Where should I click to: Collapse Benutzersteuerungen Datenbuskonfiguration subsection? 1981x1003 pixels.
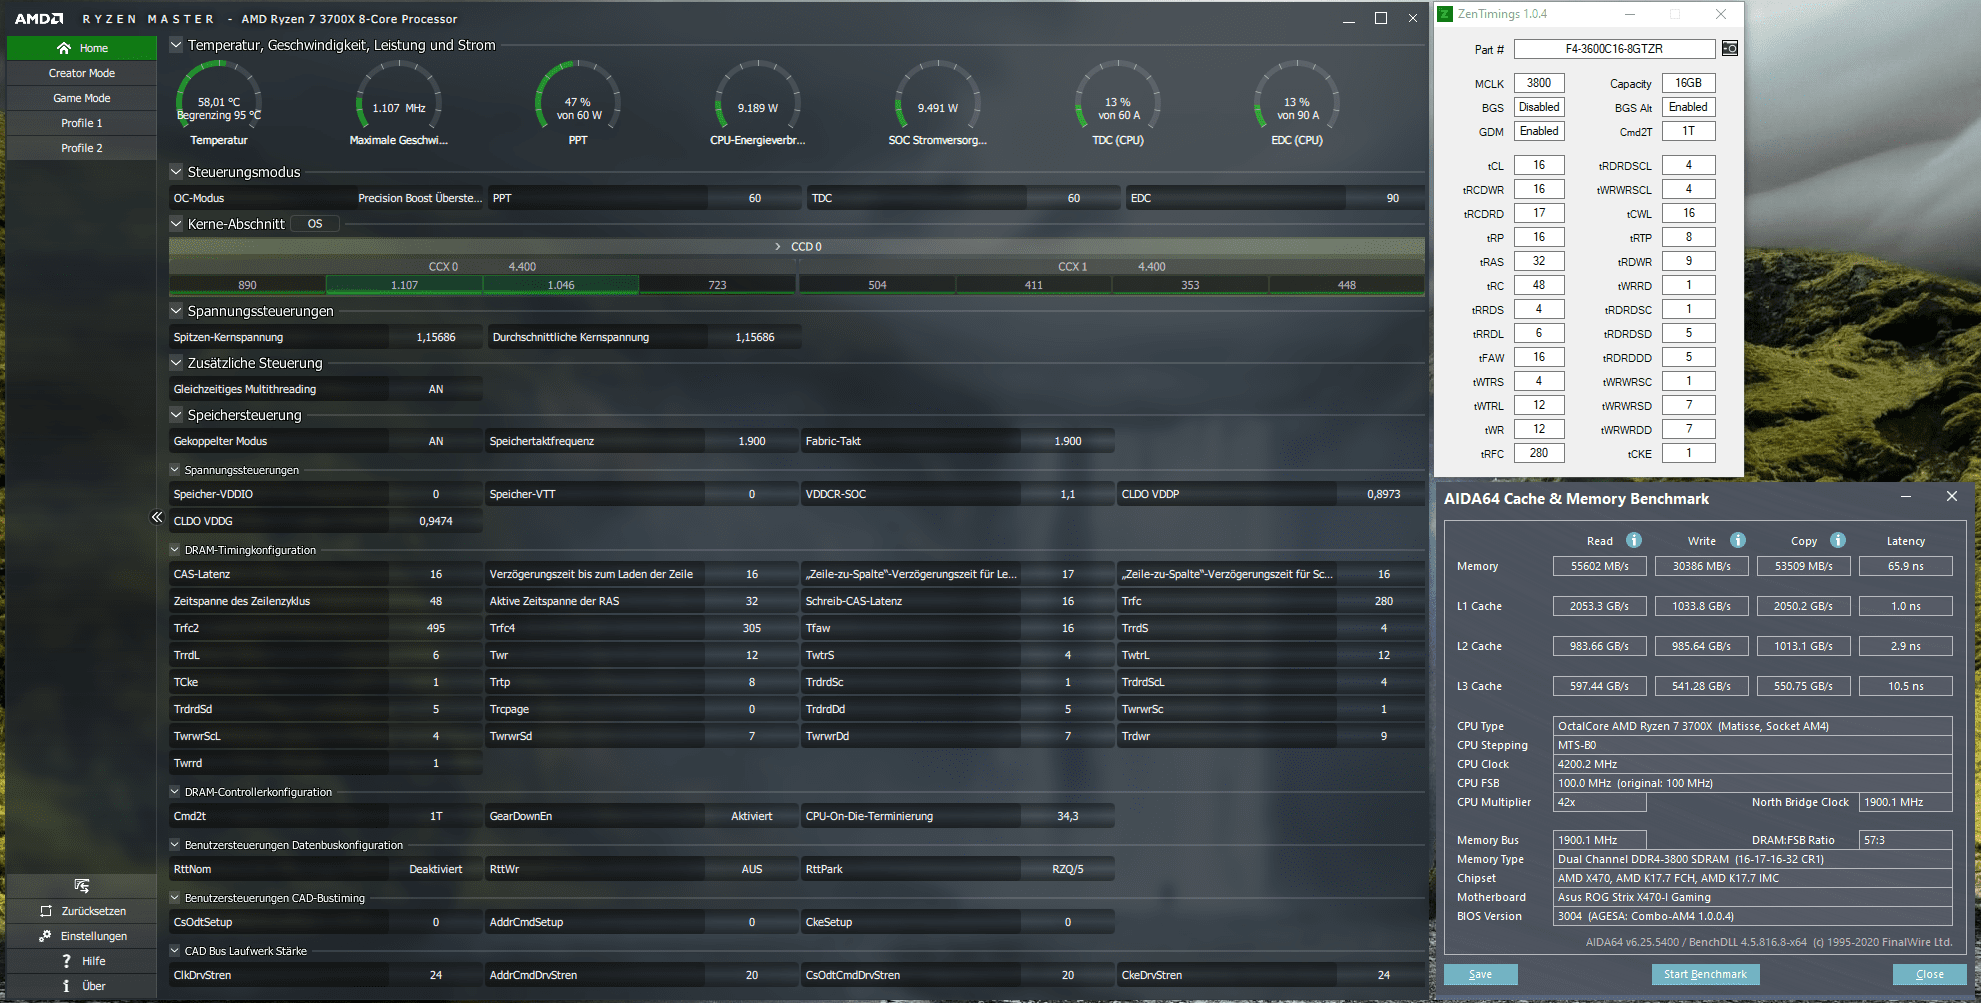point(175,845)
